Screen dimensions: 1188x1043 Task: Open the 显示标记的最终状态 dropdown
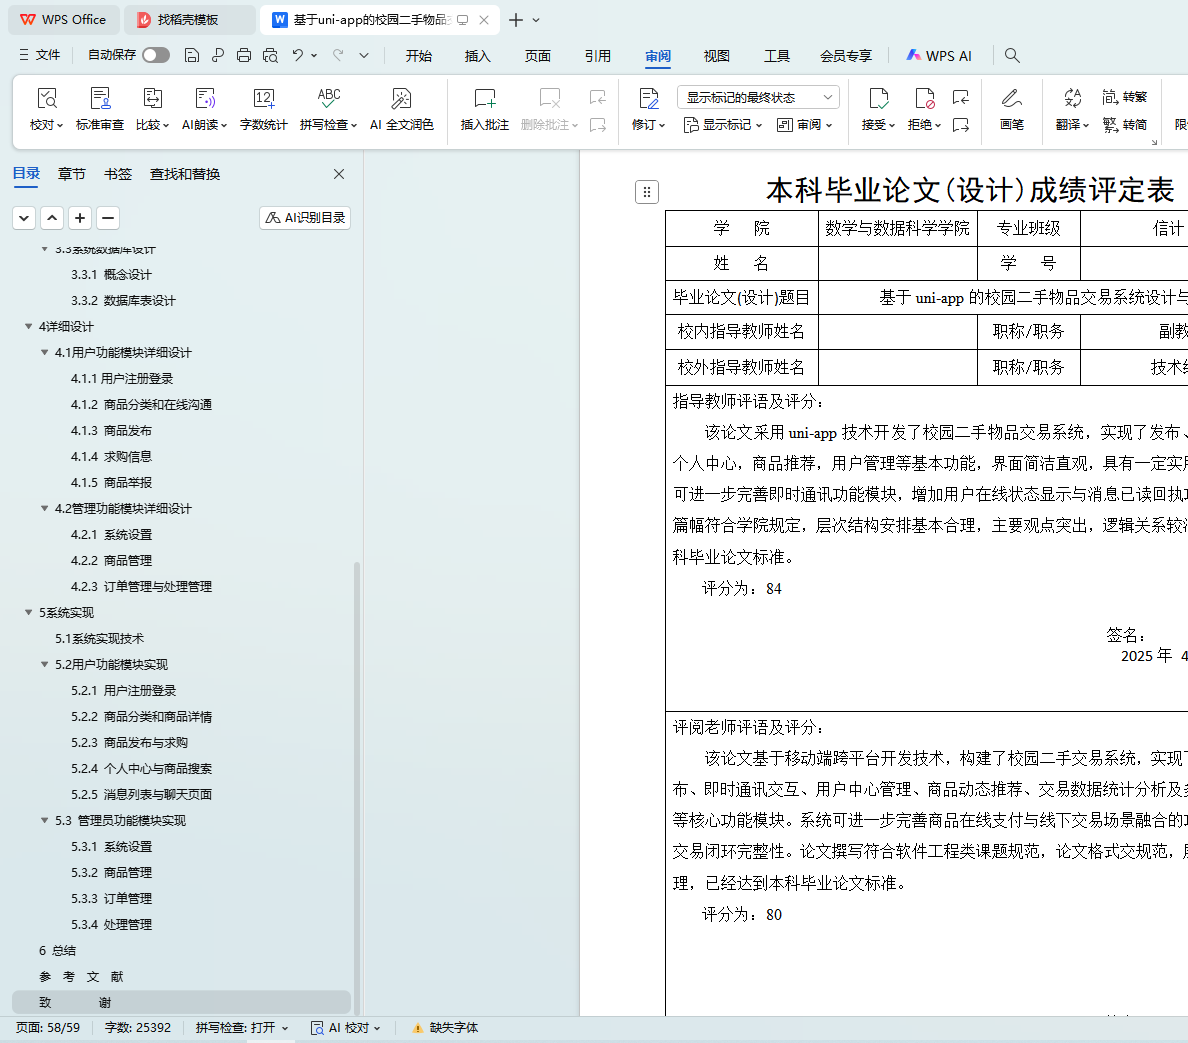tap(758, 97)
